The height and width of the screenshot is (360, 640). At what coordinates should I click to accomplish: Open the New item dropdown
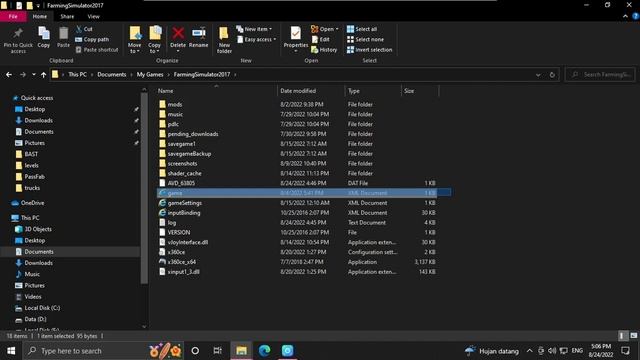[254, 29]
